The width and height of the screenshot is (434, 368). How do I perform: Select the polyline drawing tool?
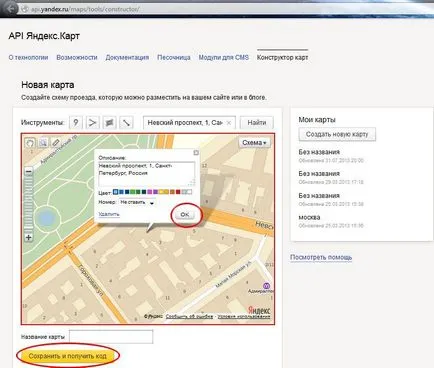click(x=92, y=123)
